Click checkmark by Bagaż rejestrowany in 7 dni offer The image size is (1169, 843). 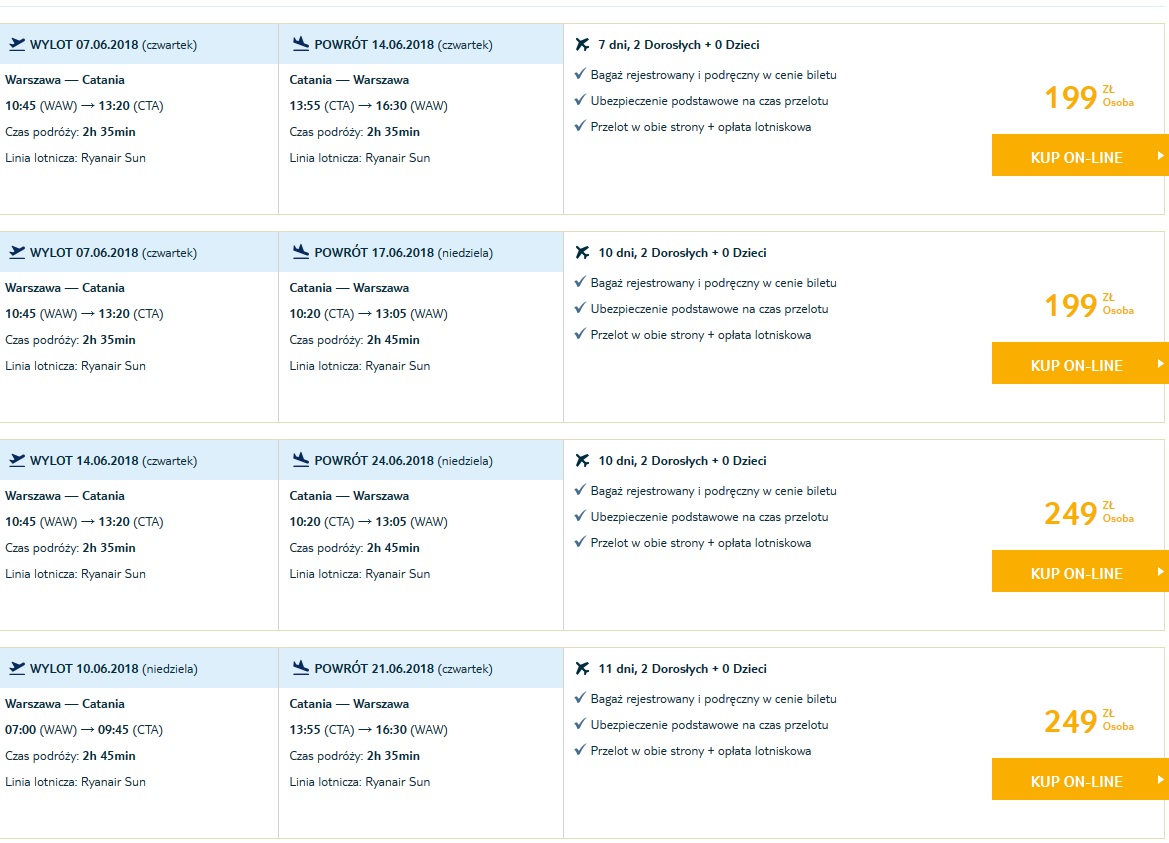point(580,74)
